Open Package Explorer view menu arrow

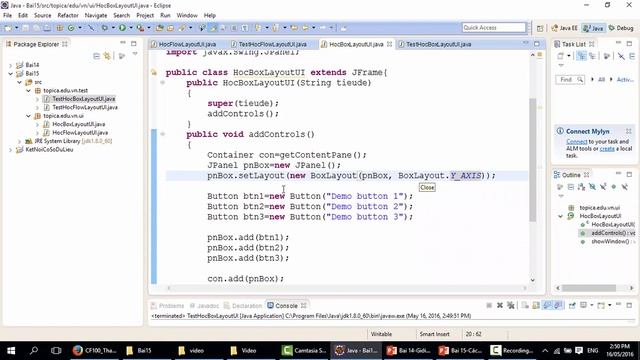(135, 54)
